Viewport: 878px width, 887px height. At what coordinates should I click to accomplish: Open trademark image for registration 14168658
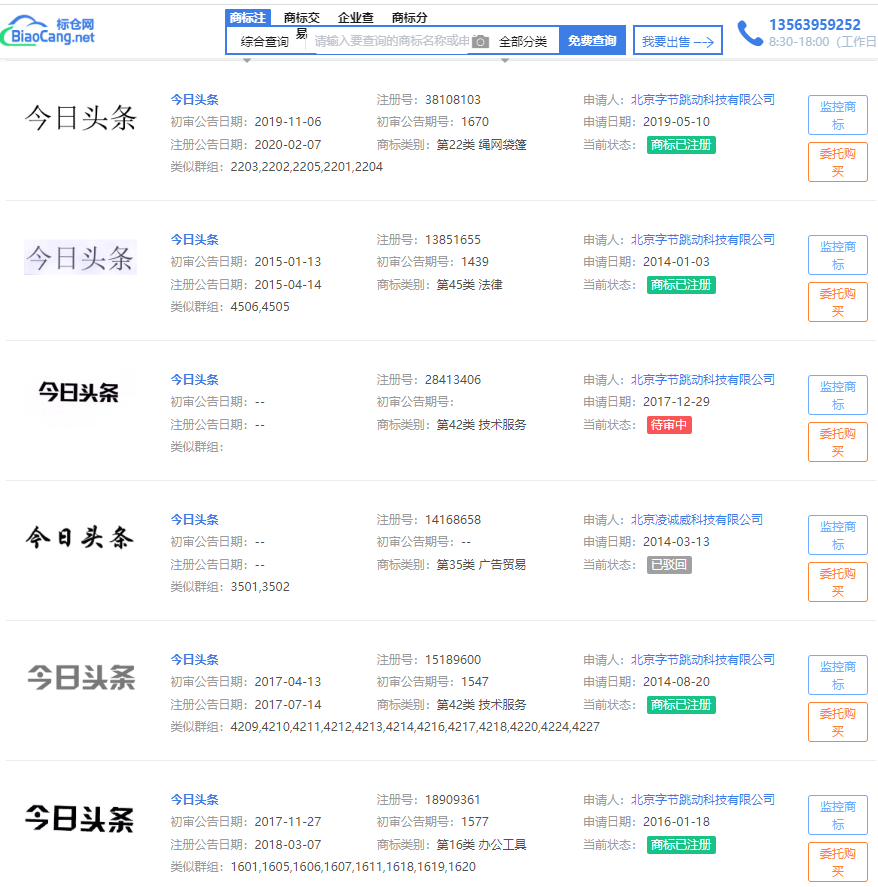[80, 537]
